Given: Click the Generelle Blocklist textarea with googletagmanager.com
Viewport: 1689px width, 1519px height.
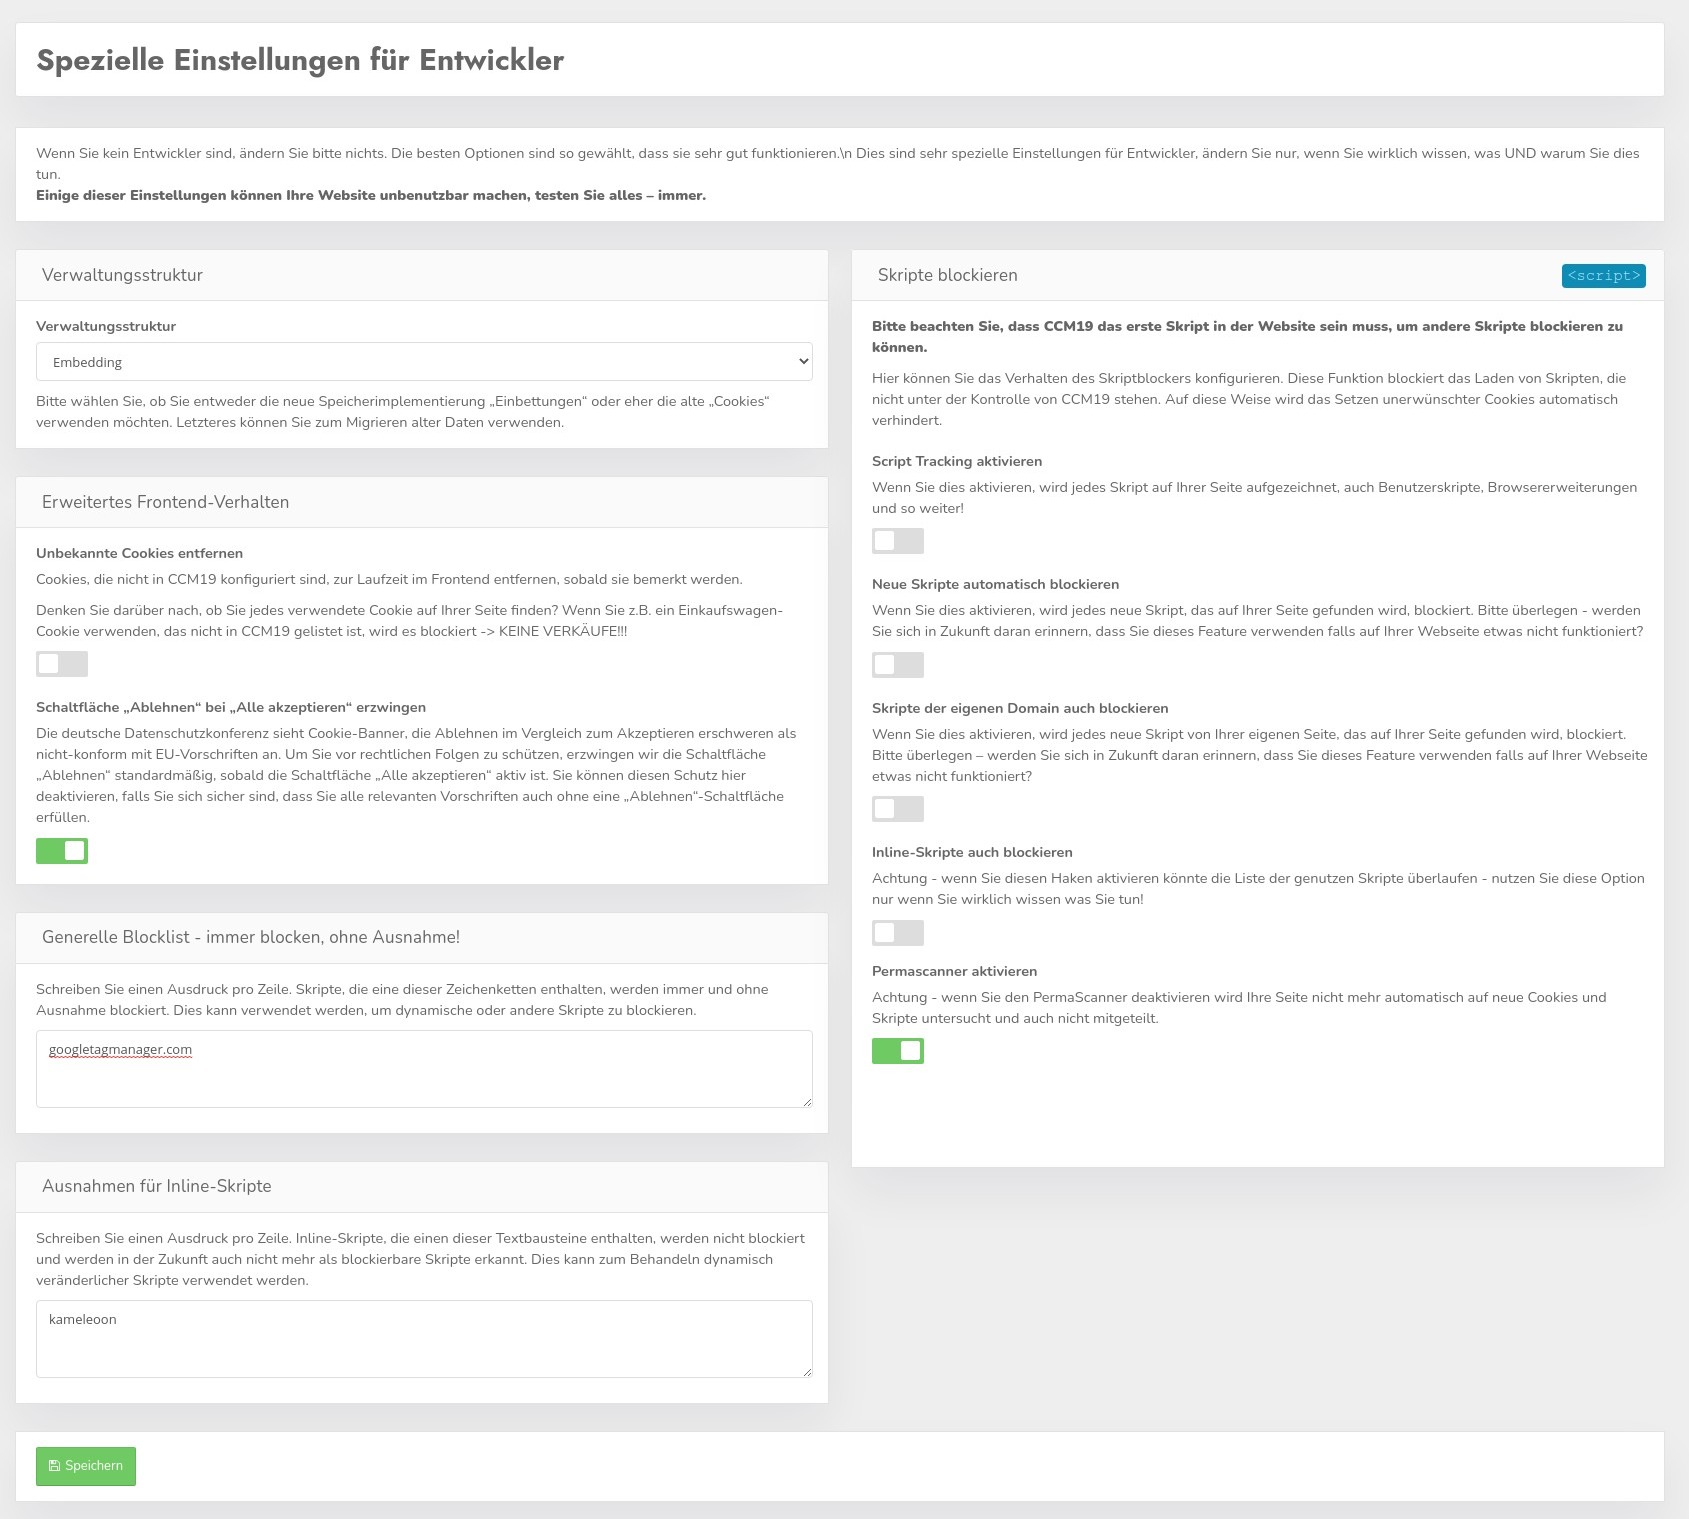Looking at the screenshot, I should pos(424,1069).
